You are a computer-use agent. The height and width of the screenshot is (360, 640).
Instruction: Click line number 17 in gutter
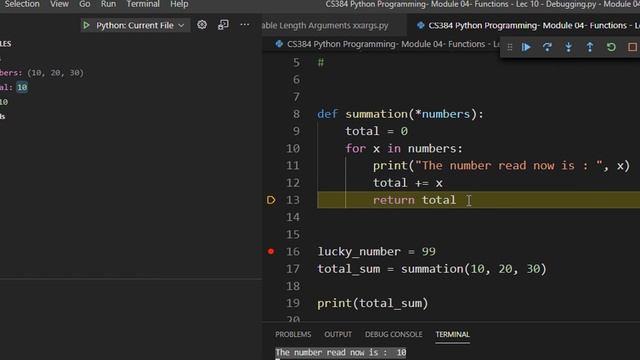(x=293, y=269)
